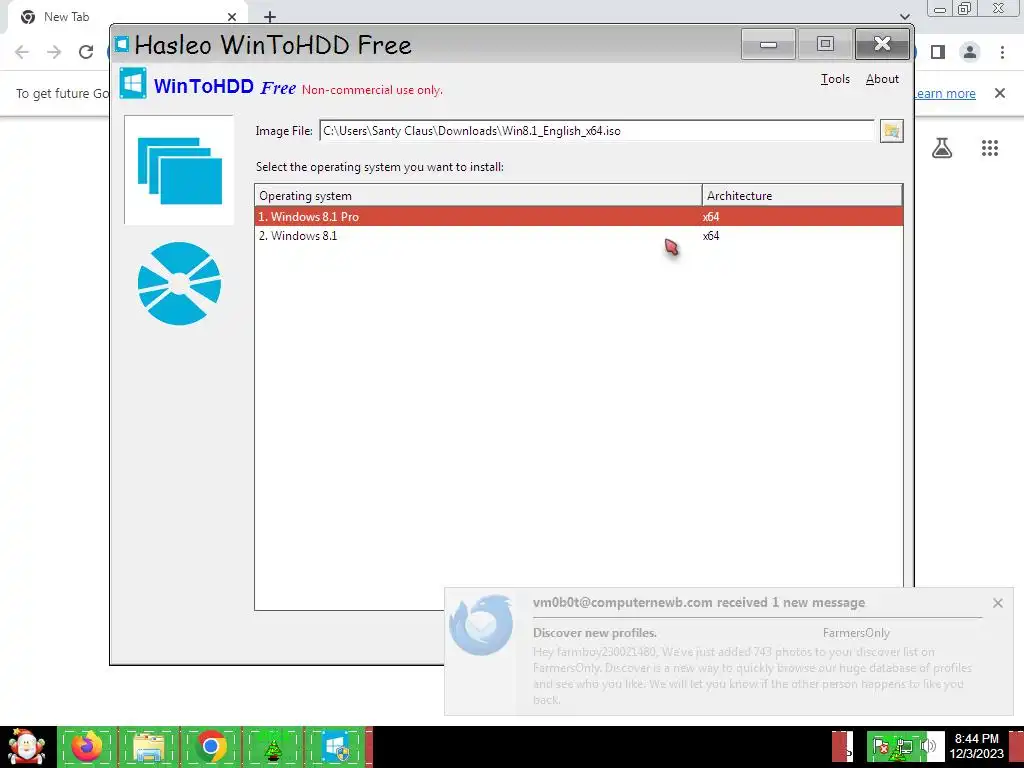Screen dimensions: 1024x768
Task: Dismiss the Thunderbird new message notification
Action: (x=997, y=603)
